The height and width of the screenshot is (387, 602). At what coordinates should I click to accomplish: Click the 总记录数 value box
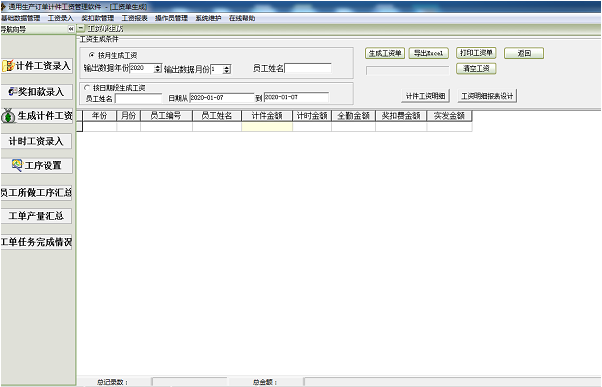189,382
